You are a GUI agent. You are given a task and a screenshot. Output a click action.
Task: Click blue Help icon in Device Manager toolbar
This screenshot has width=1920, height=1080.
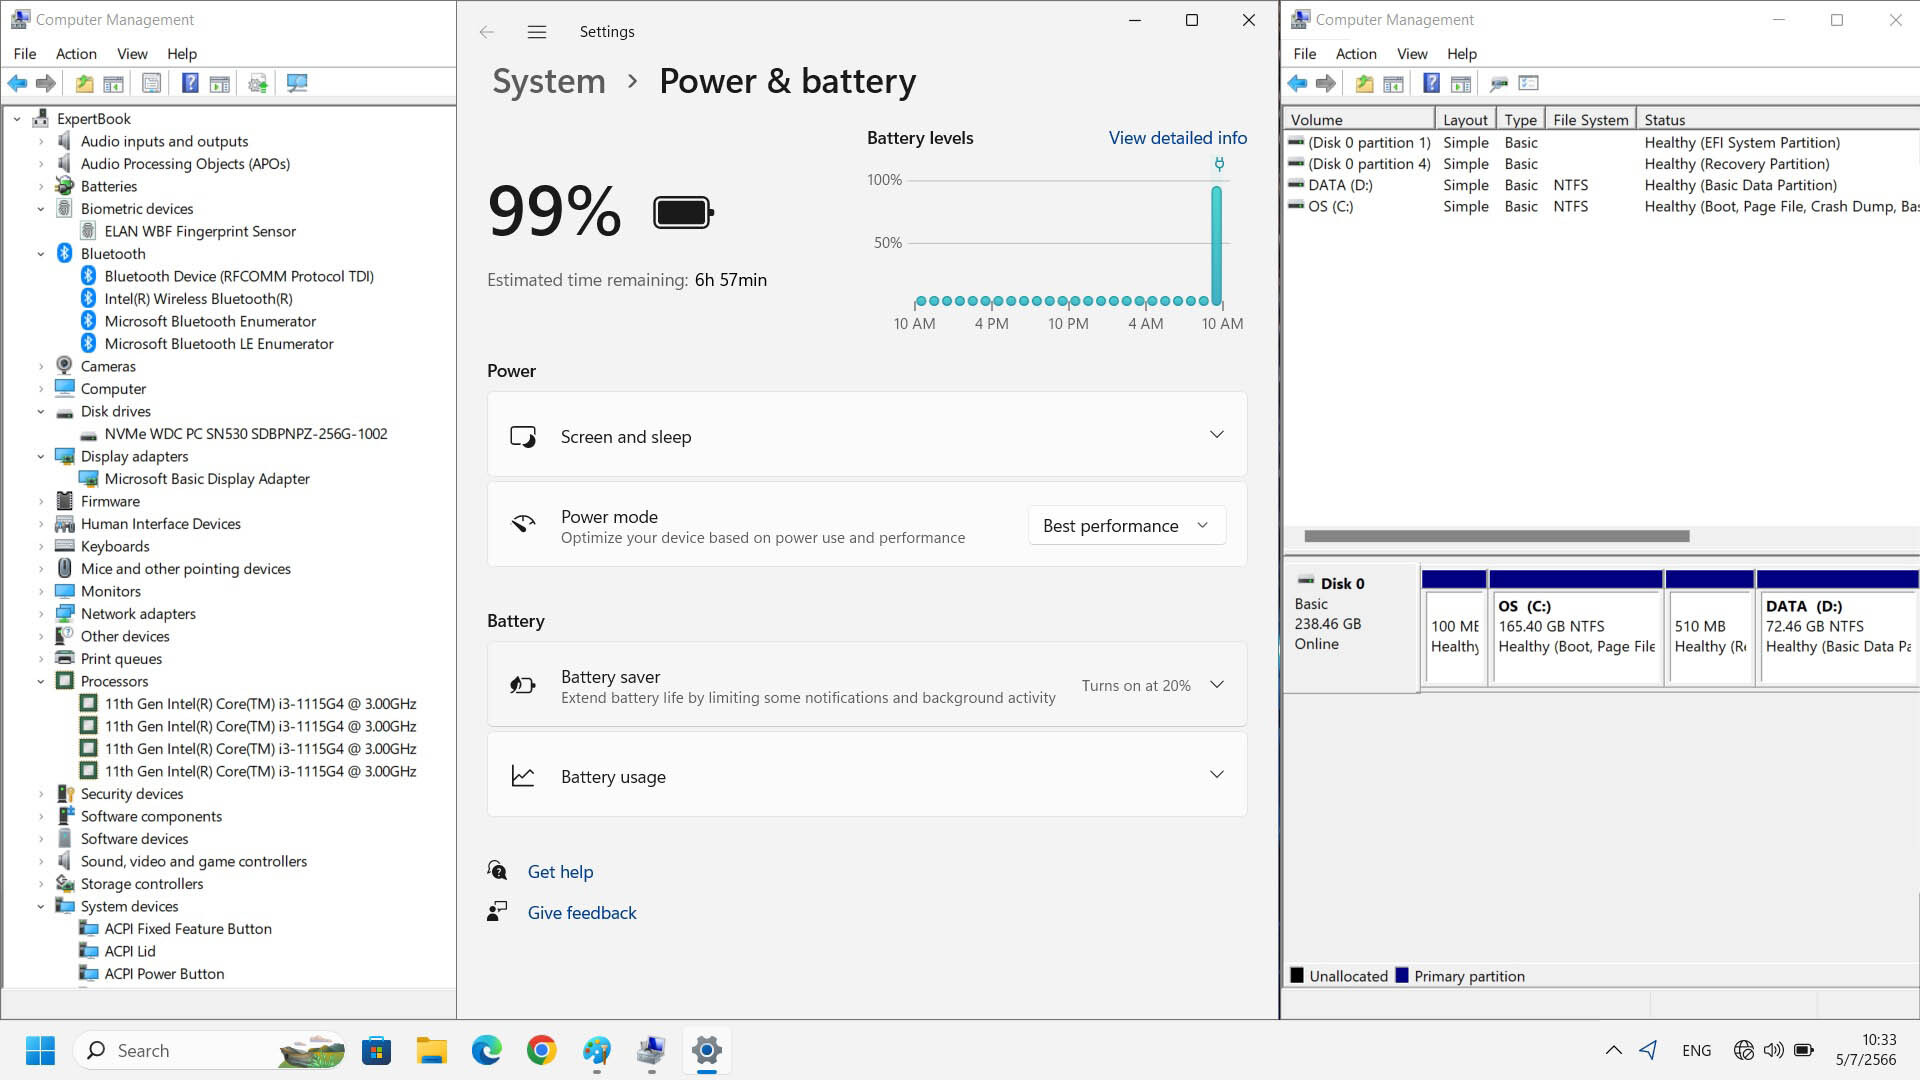click(190, 84)
